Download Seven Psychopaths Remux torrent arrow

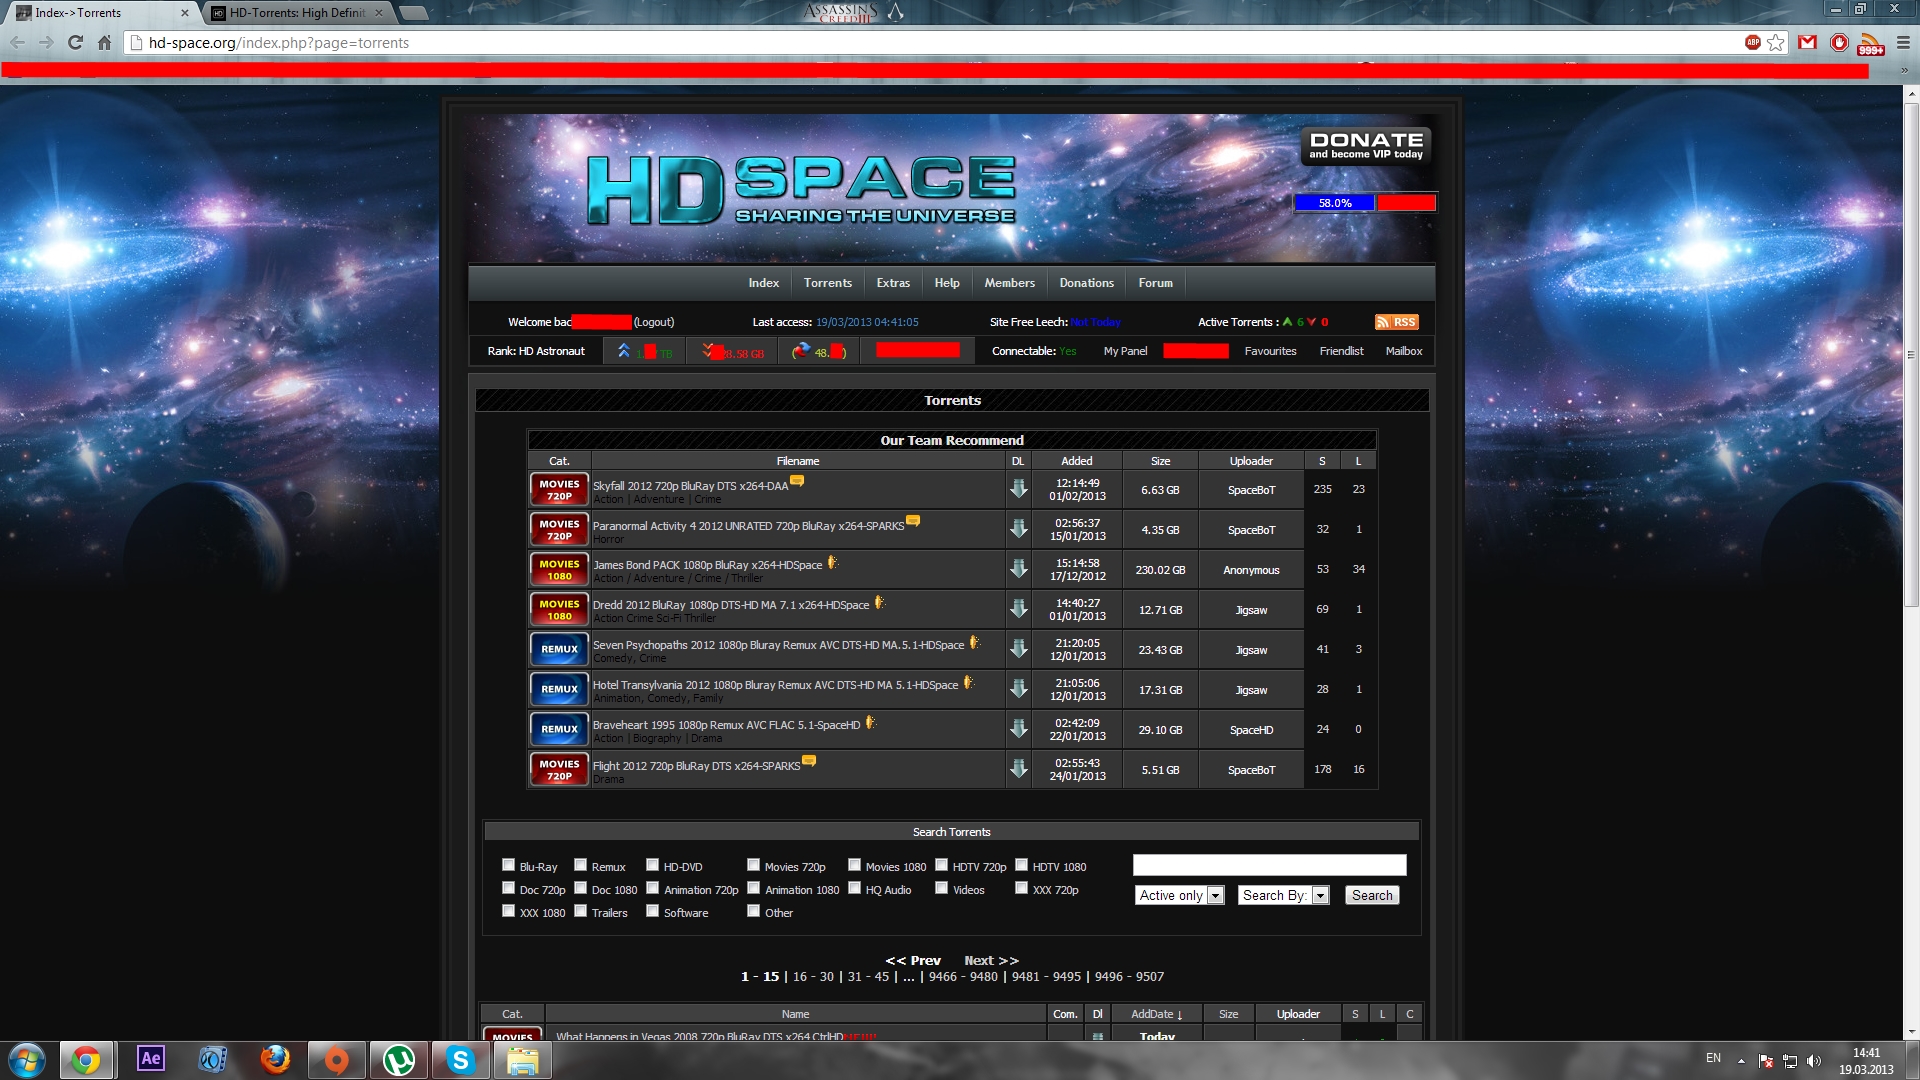point(1018,649)
